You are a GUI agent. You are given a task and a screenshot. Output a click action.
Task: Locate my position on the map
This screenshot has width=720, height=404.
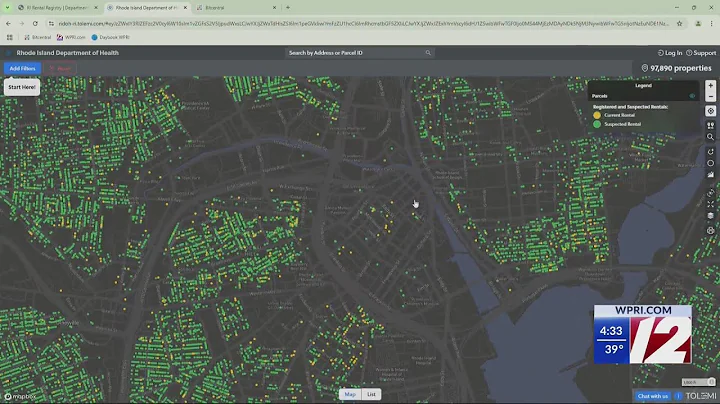coord(710,111)
